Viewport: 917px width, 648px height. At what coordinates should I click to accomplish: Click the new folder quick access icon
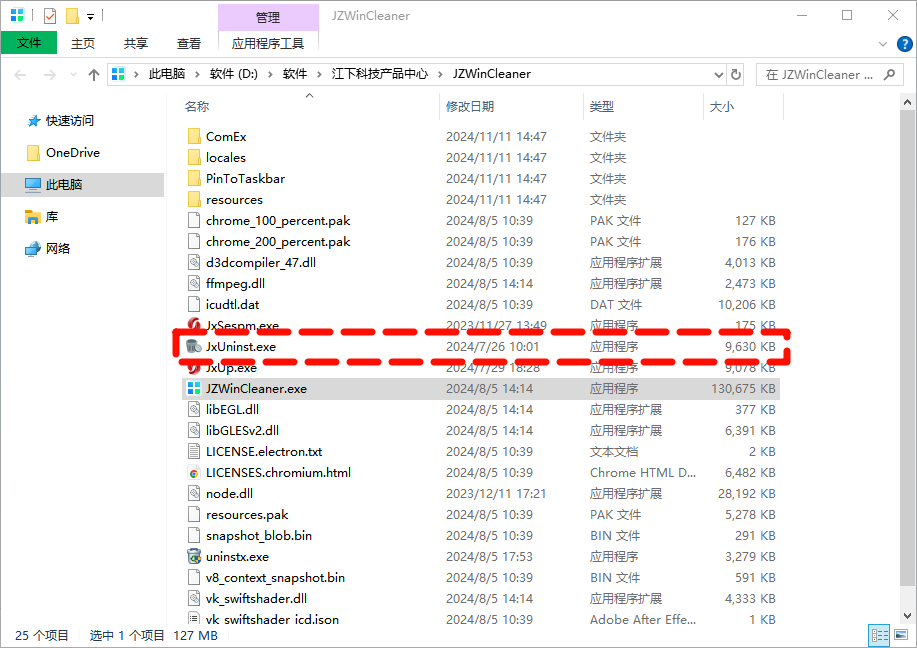click(x=73, y=16)
